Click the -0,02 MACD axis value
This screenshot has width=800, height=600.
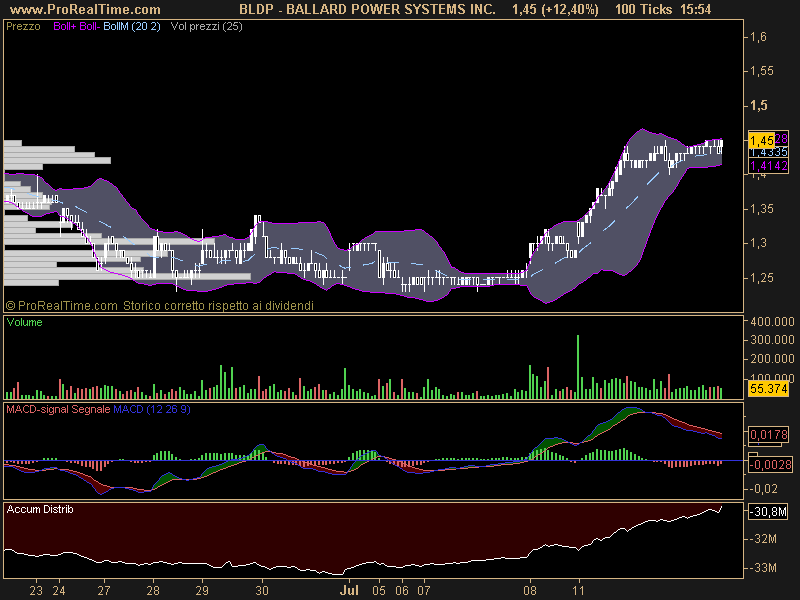tap(764, 489)
